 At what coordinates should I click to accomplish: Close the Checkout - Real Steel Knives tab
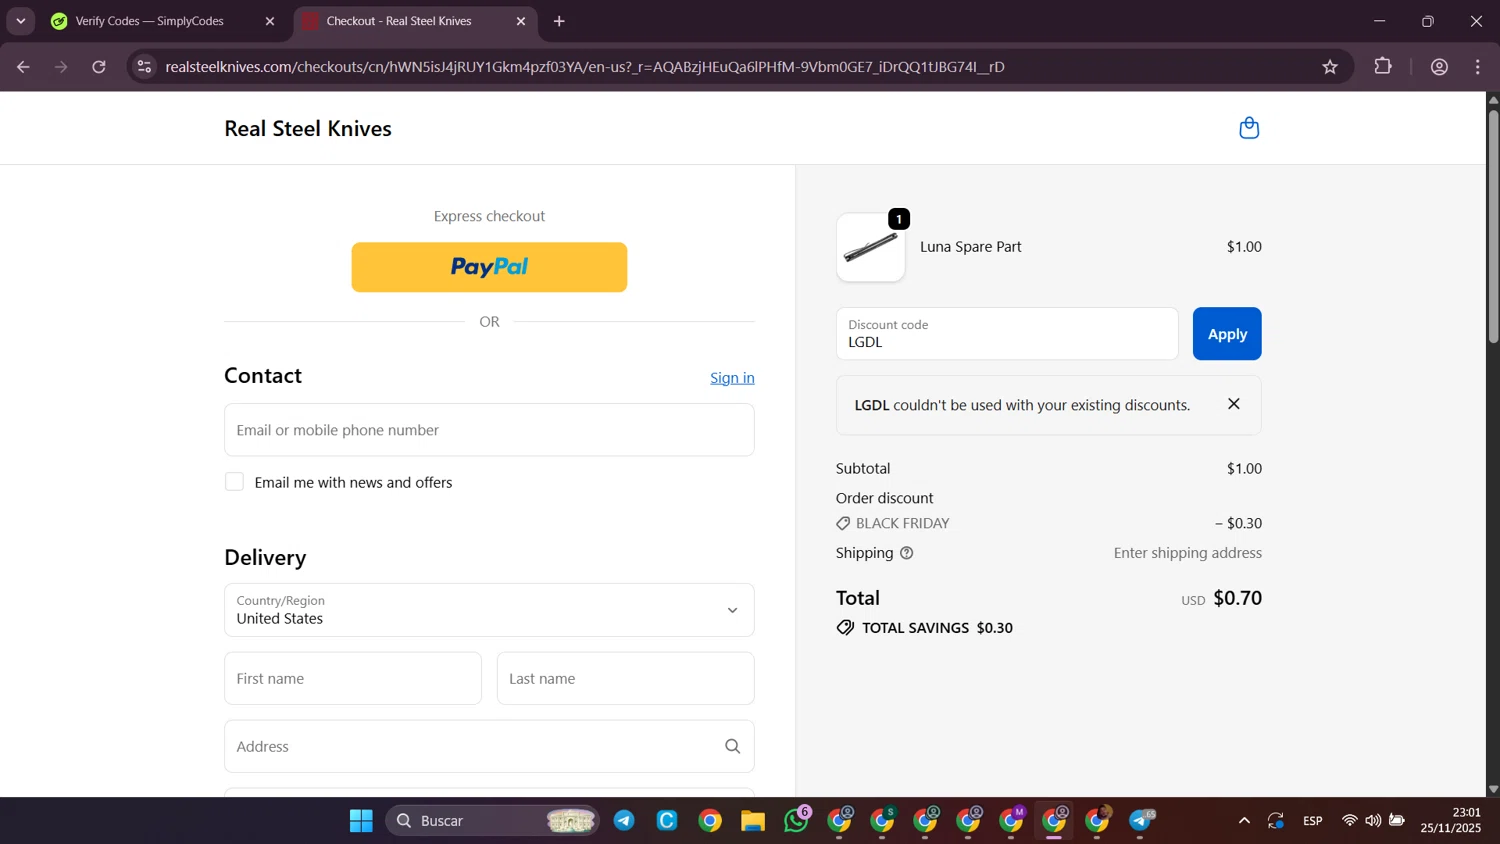[521, 21]
